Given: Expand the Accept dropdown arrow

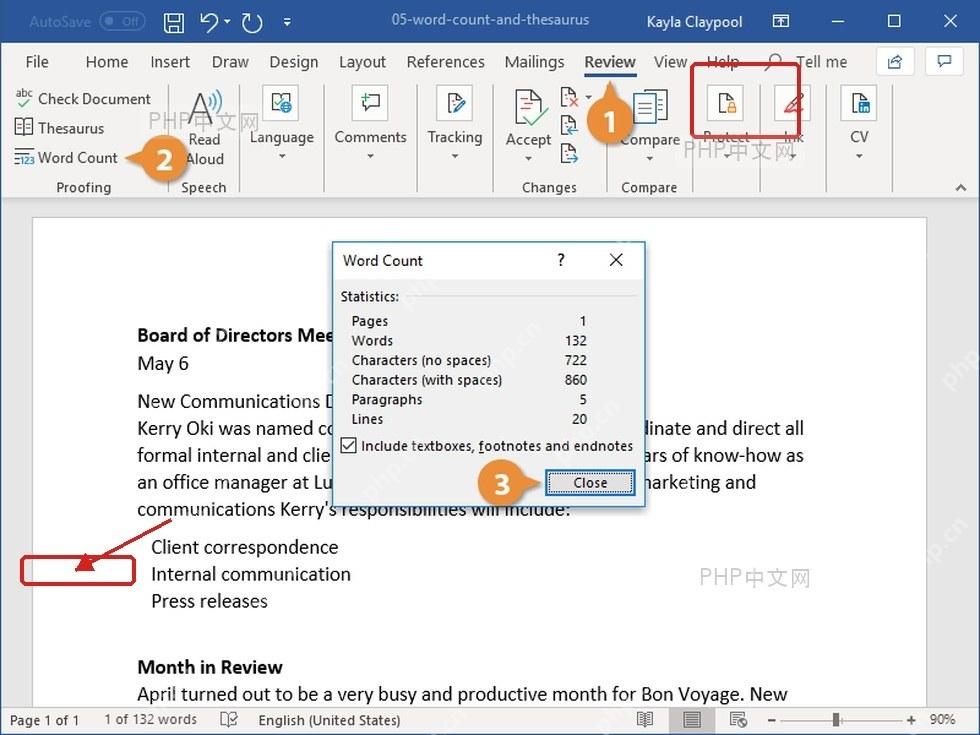Looking at the screenshot, I should [x=529, y=159].
